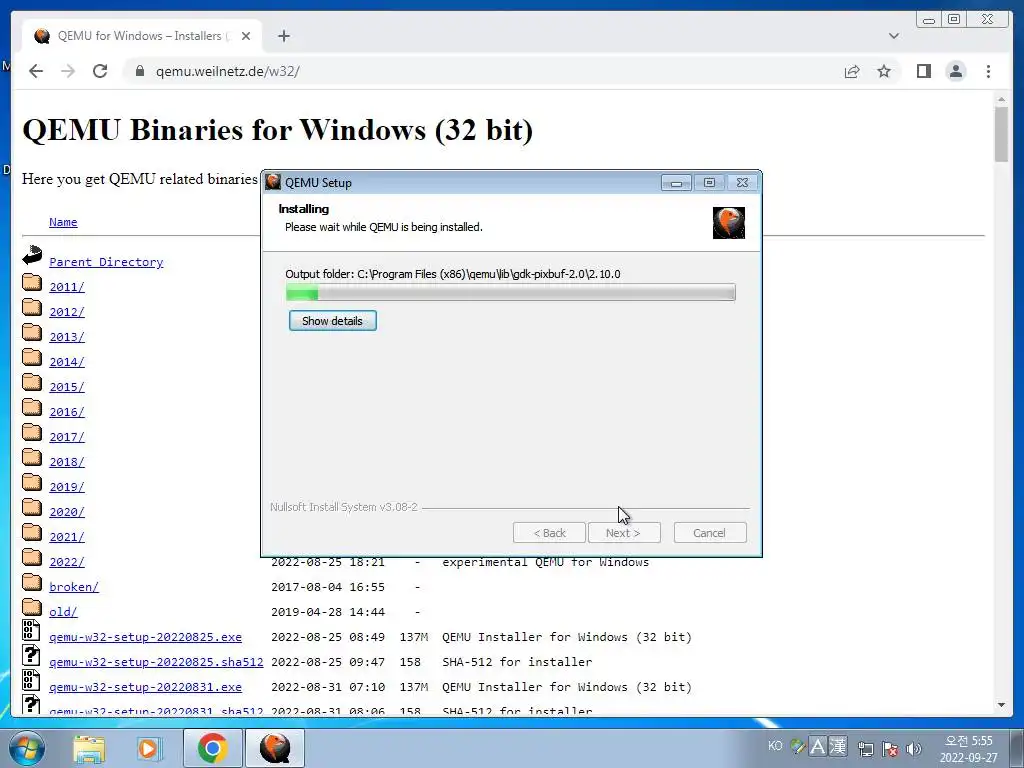Open the Windows Start menu
Viewport: 1024px width, 768px height.
coord(27,748)
